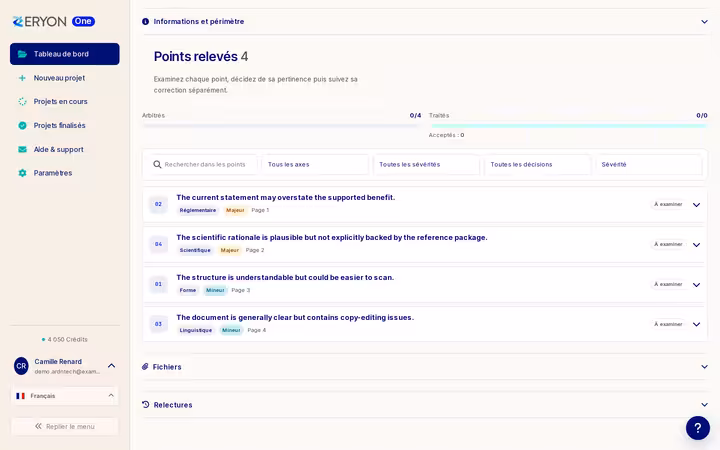Click the CR user avatar
Screen dimensions: 720x450
pos(21,366)
